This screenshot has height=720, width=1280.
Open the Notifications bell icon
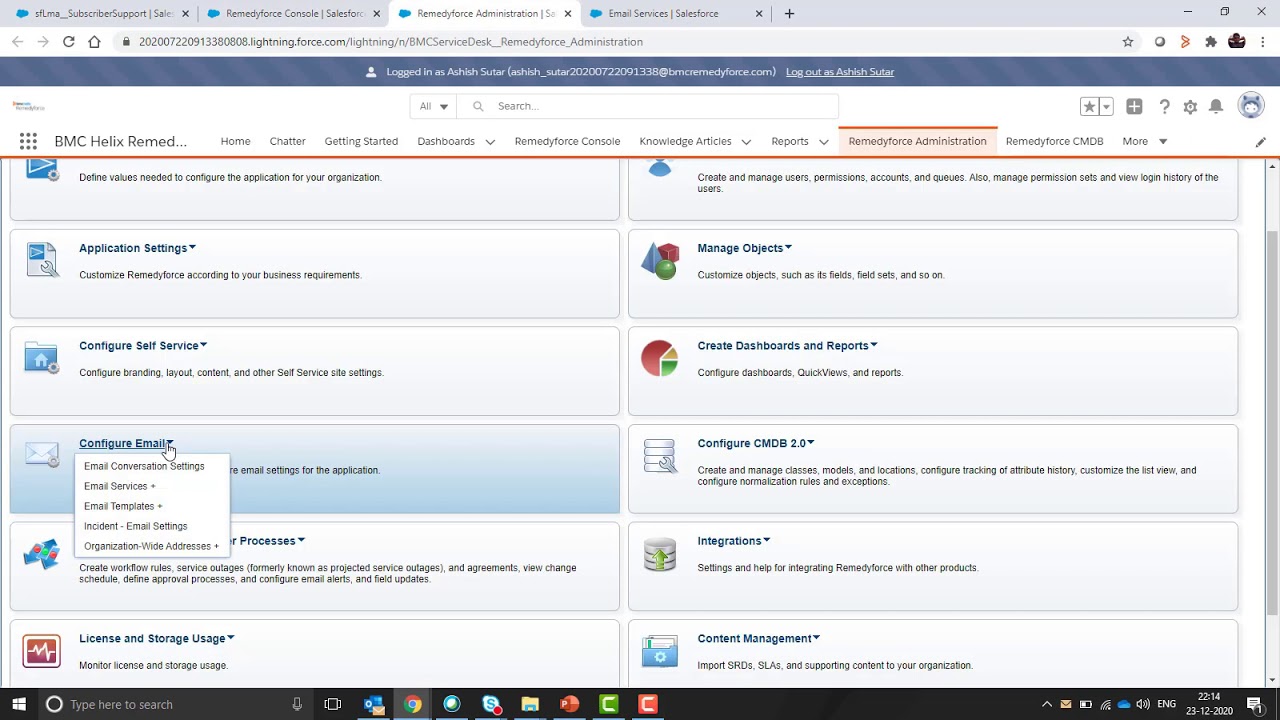coord(1216,106)
